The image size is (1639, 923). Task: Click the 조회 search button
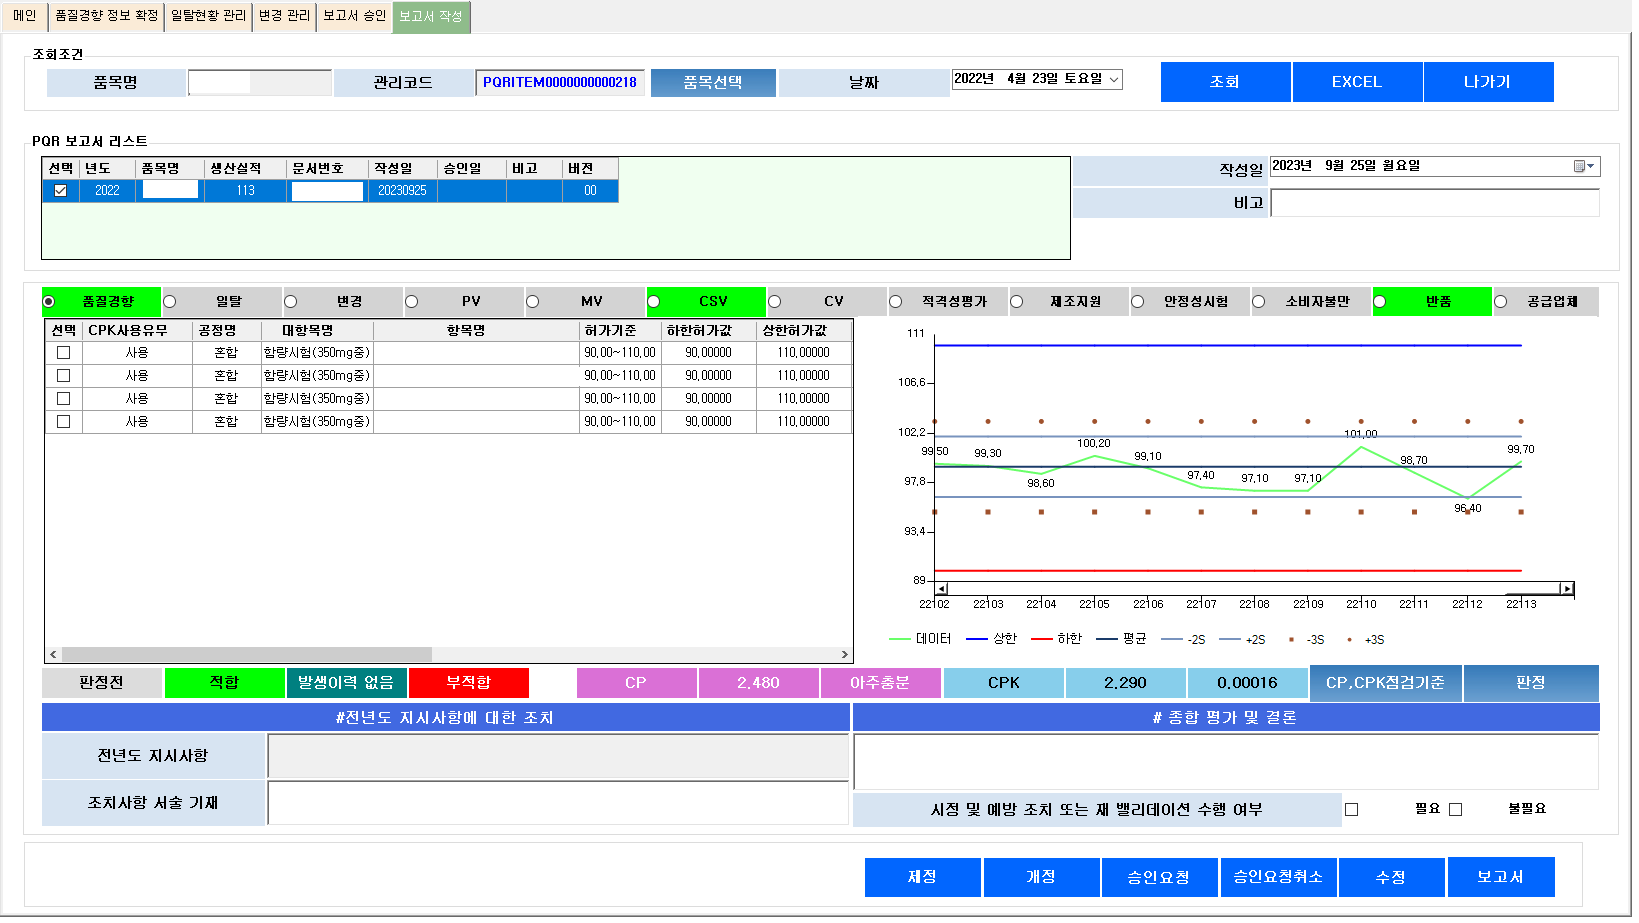(1225, 82)
